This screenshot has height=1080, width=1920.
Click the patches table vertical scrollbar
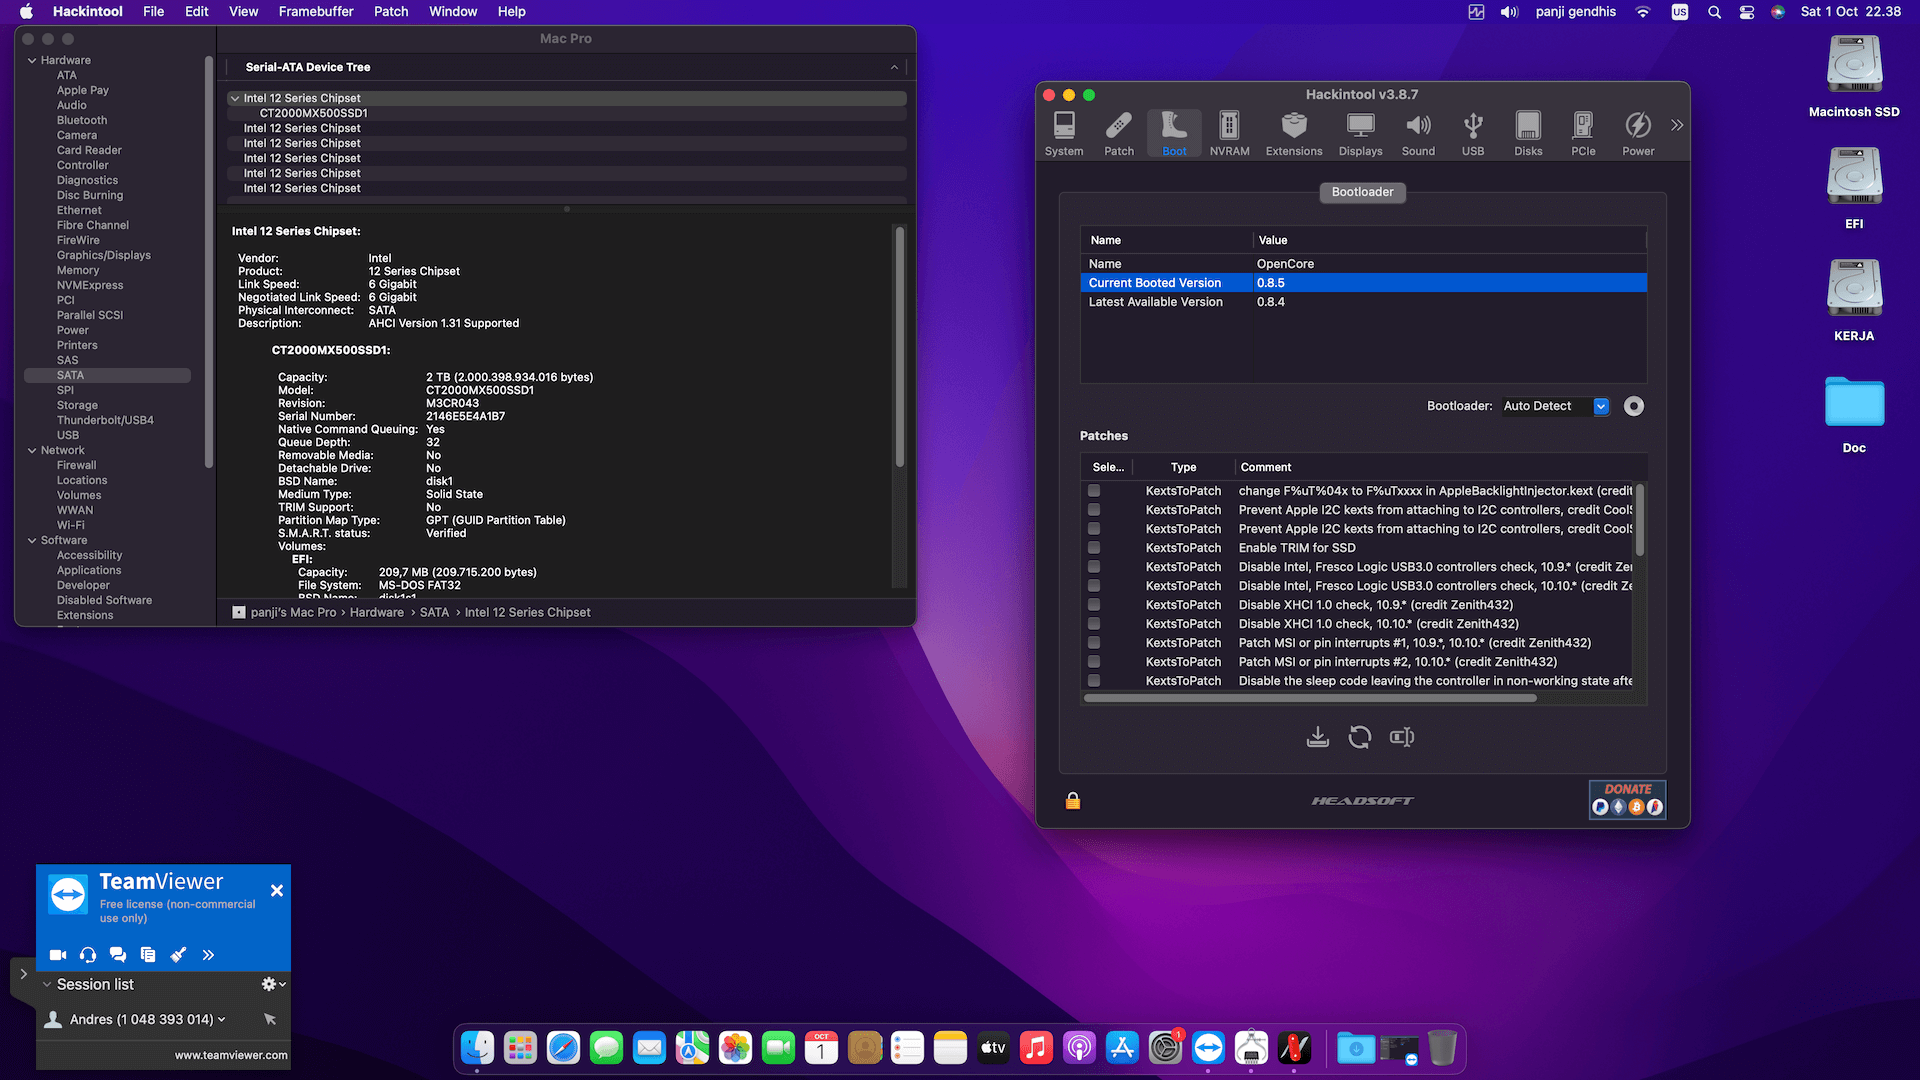click(1640, 520)
